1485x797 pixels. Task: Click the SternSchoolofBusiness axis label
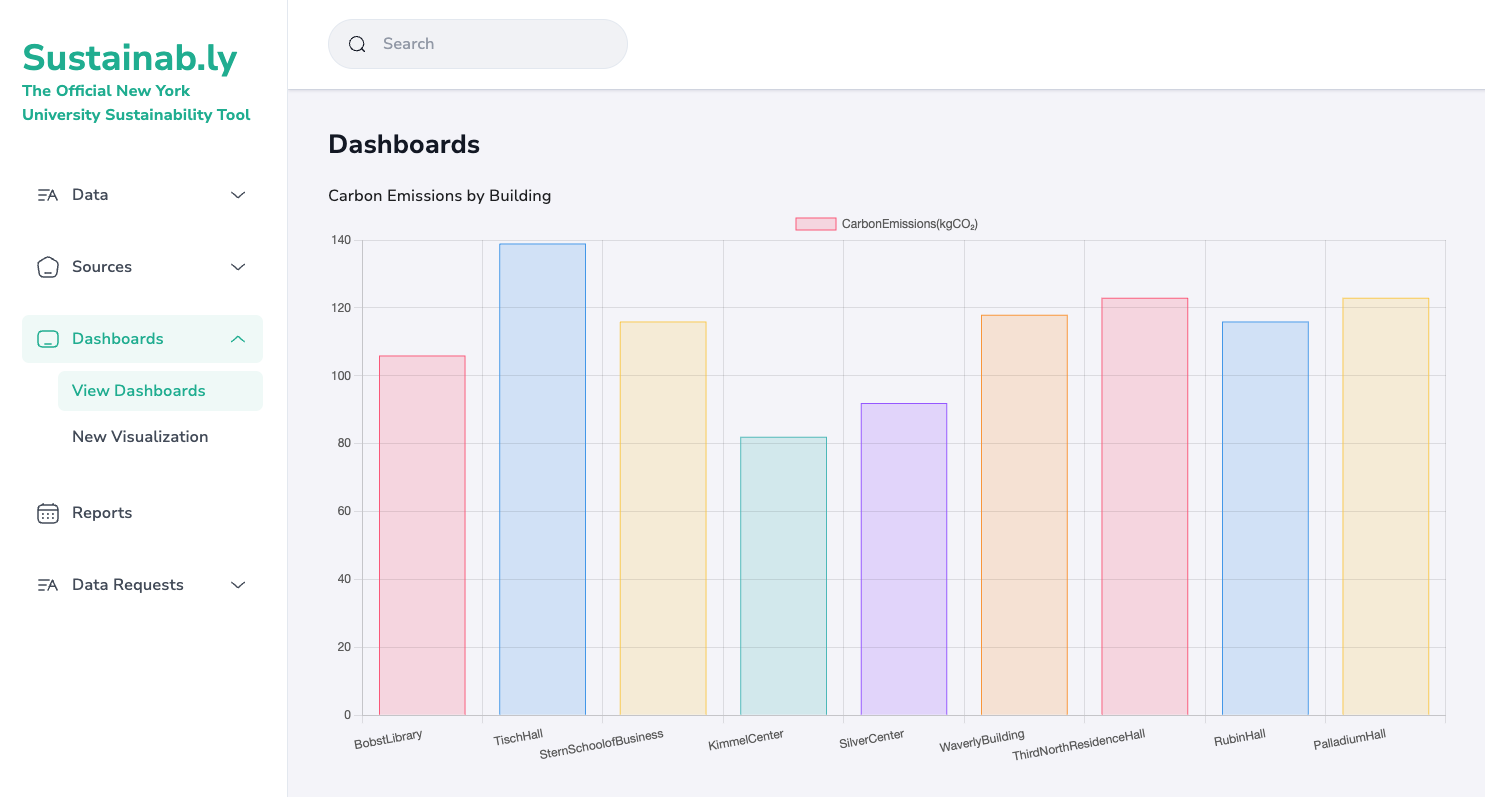pyautogui.click(x=601, y=743)
